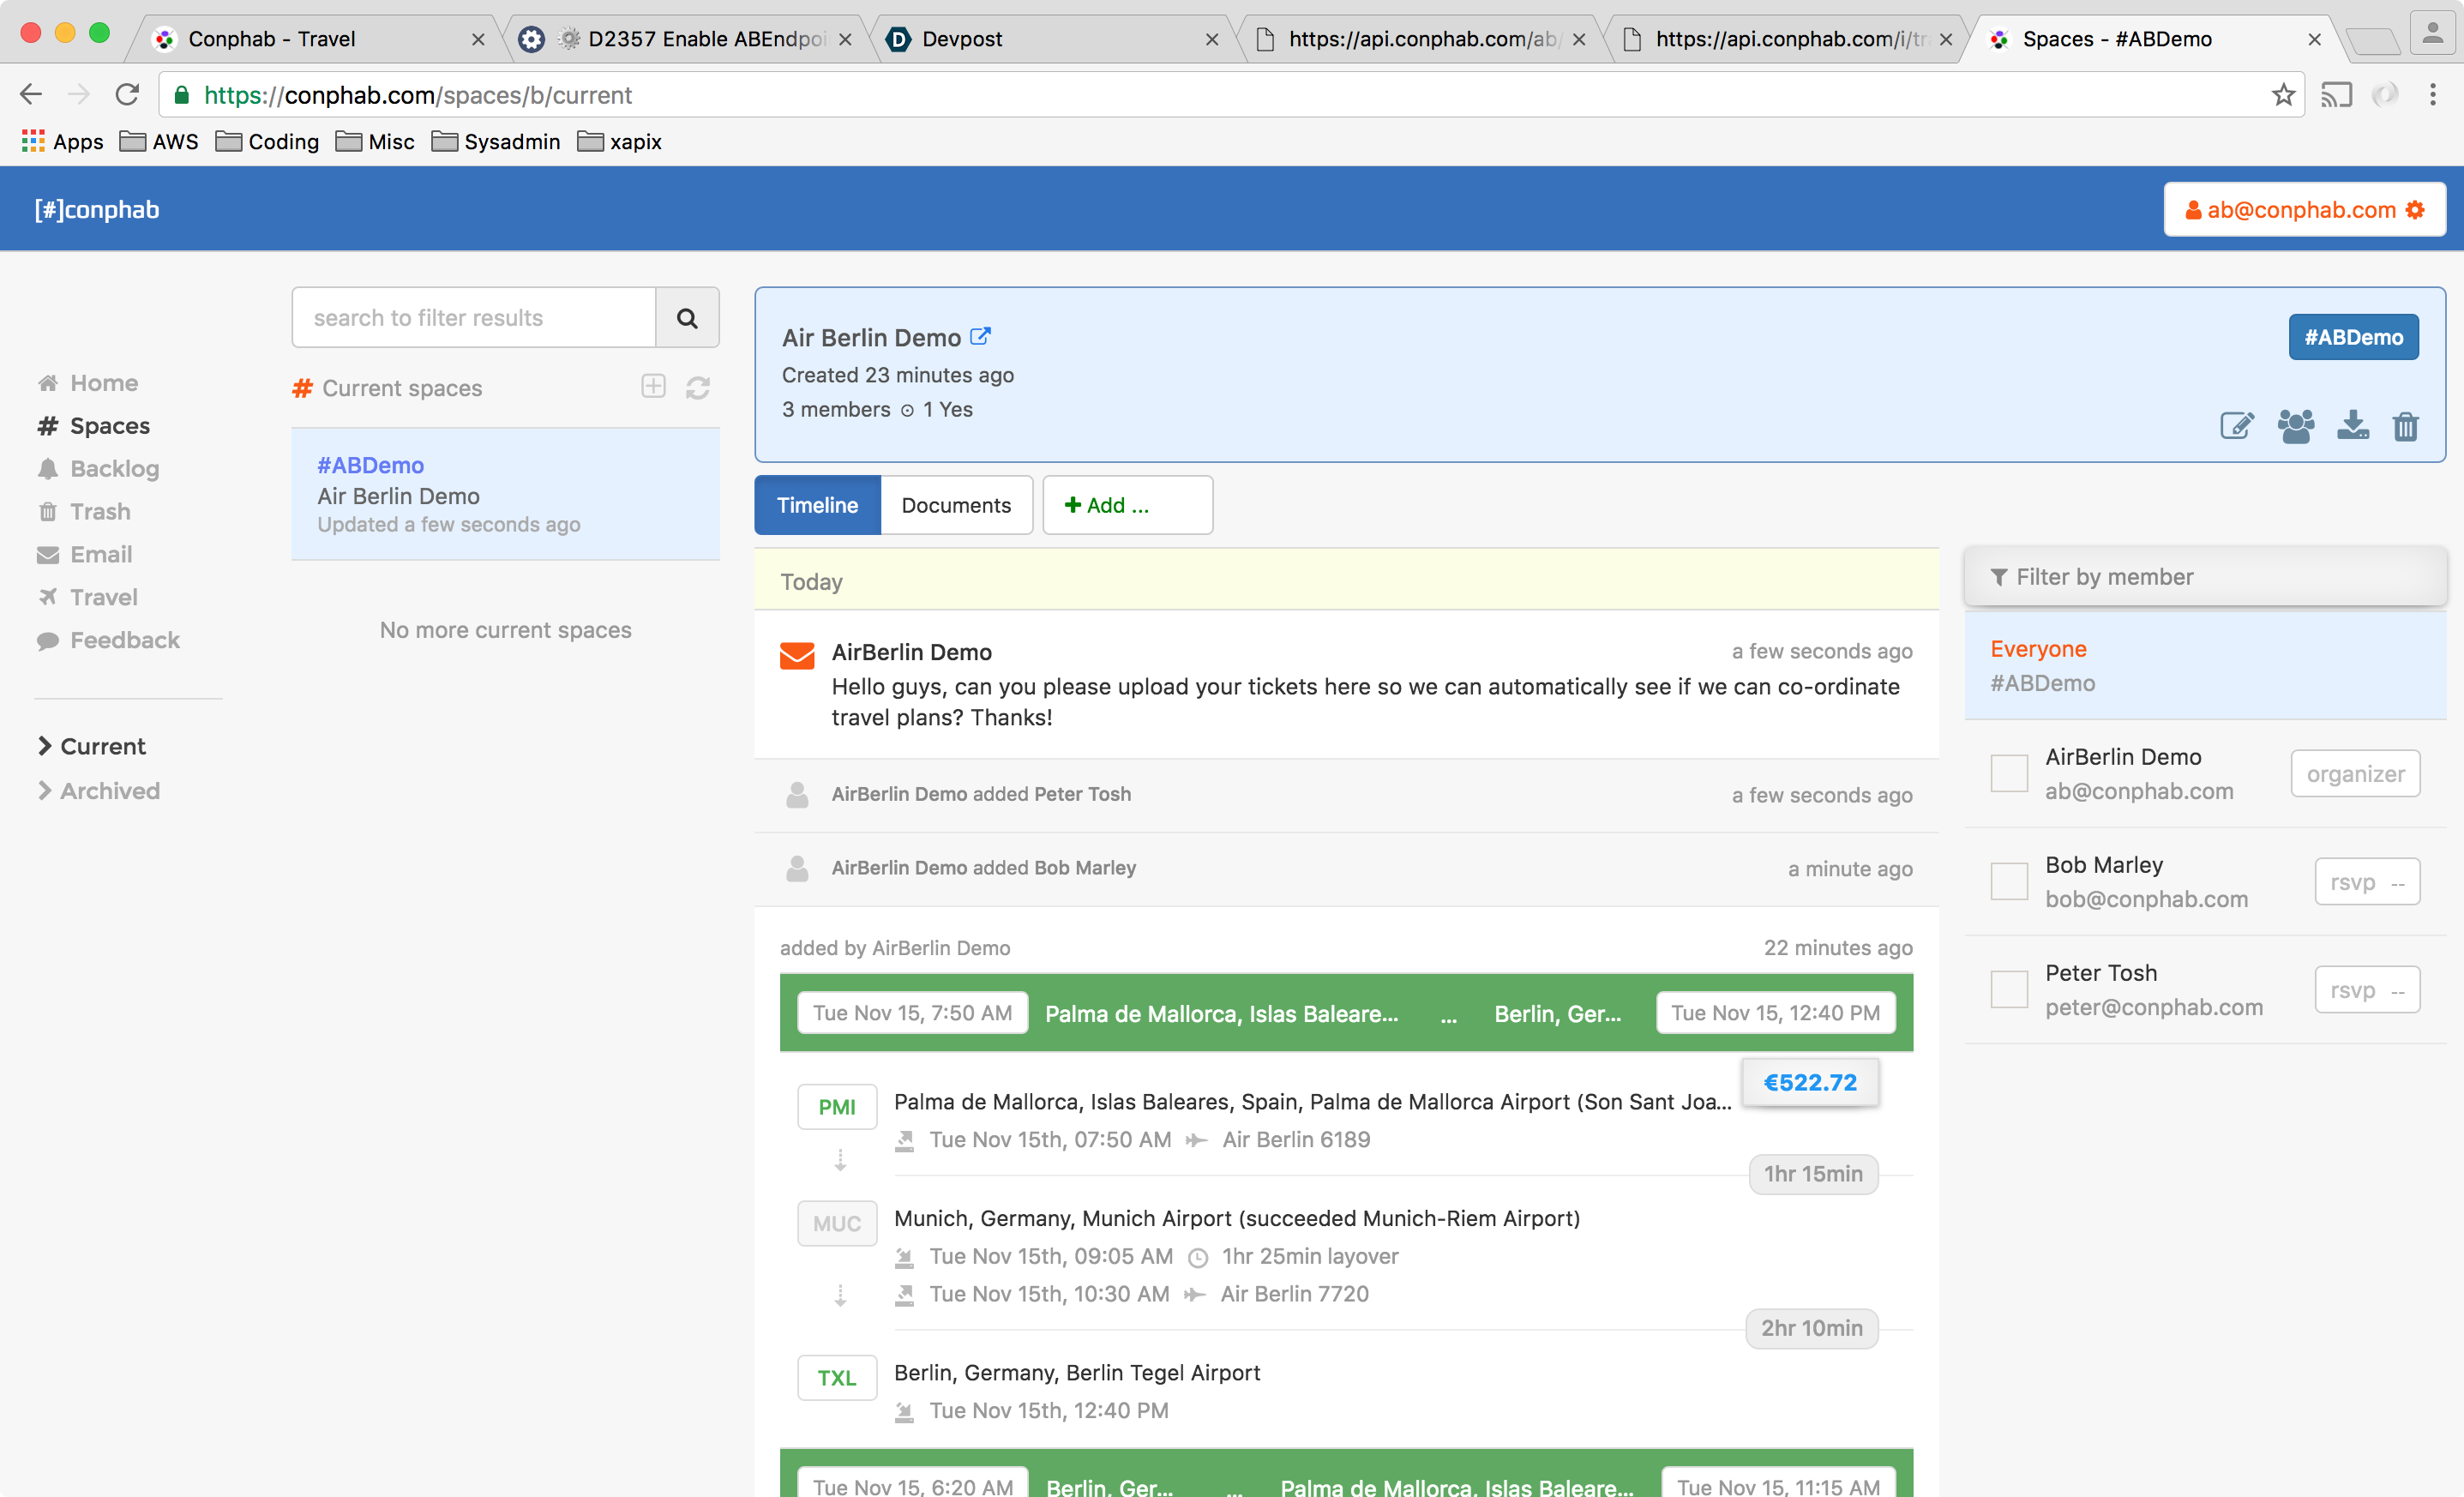
Task: Focus the search to filter results field
Action: point(474,318)
